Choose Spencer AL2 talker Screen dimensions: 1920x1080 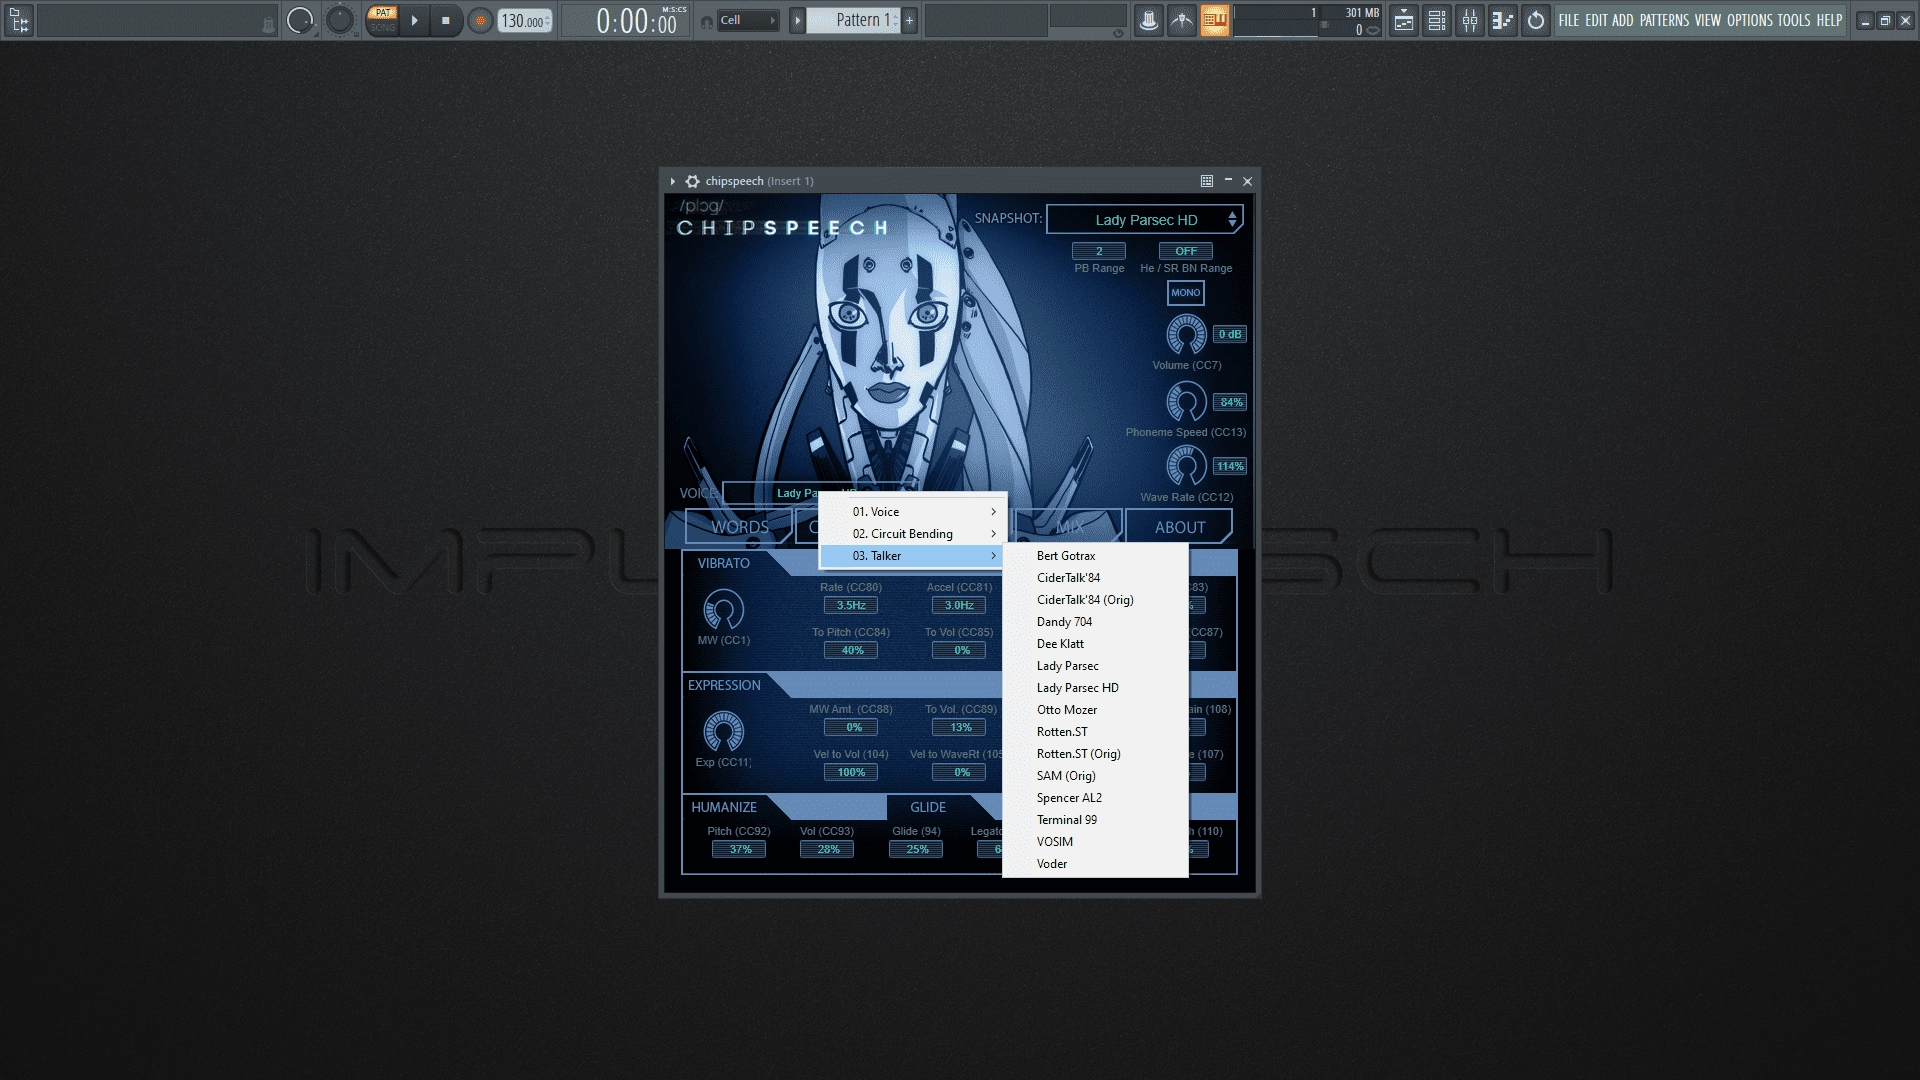pos(1095,798)
